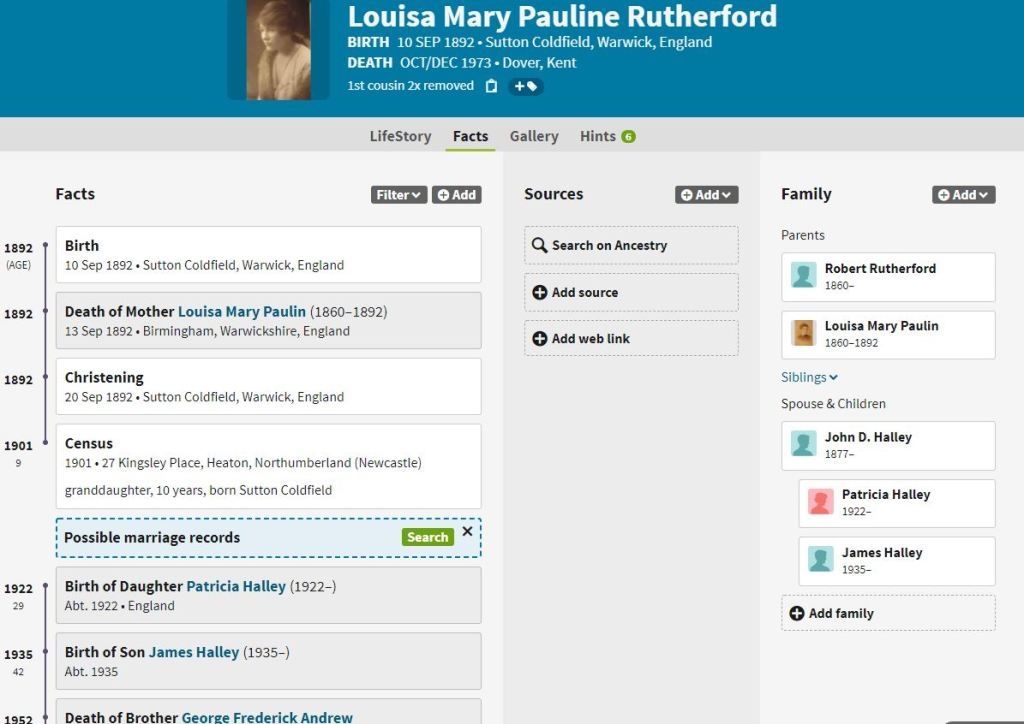
Task: Click the magnifier Search on Ancestry icon
Action: point(540,245)
